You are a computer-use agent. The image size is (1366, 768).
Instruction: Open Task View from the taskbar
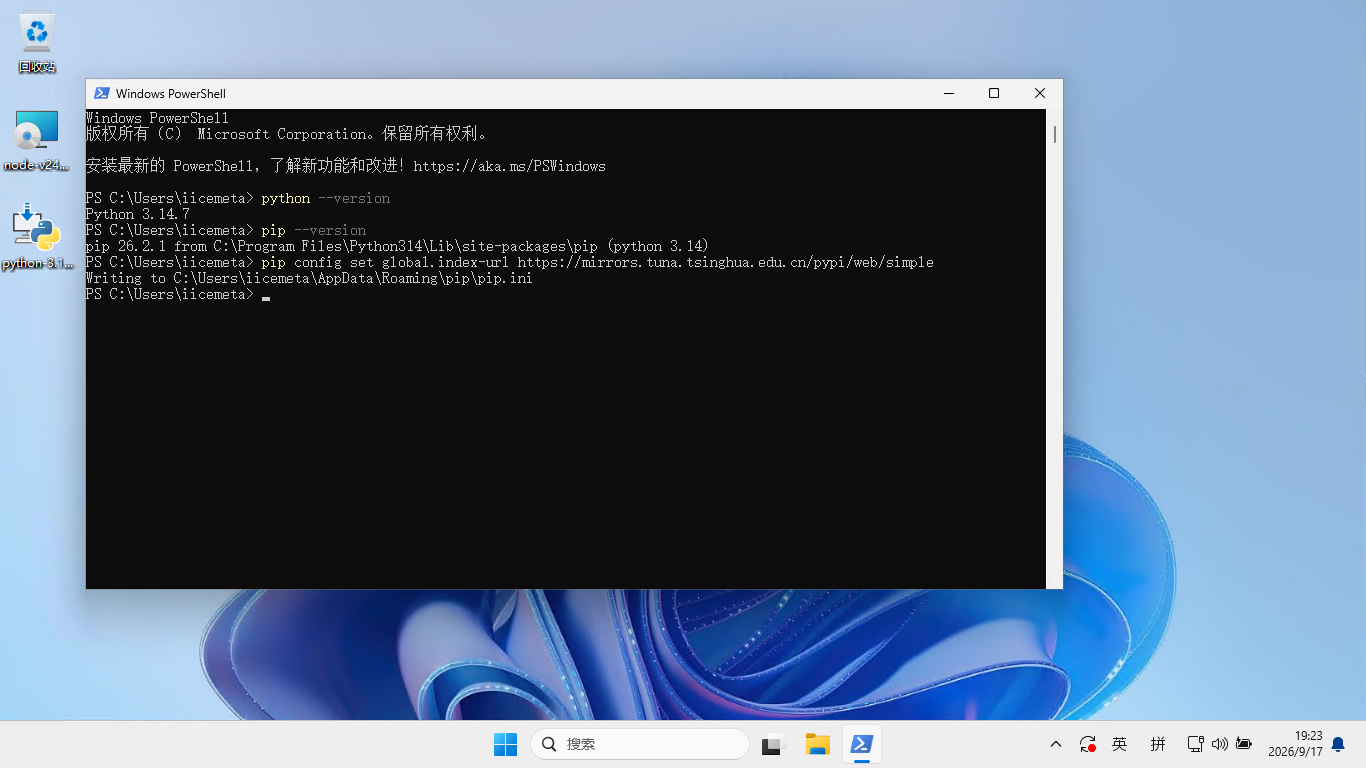pyautogui.click(x=772, y=744)
